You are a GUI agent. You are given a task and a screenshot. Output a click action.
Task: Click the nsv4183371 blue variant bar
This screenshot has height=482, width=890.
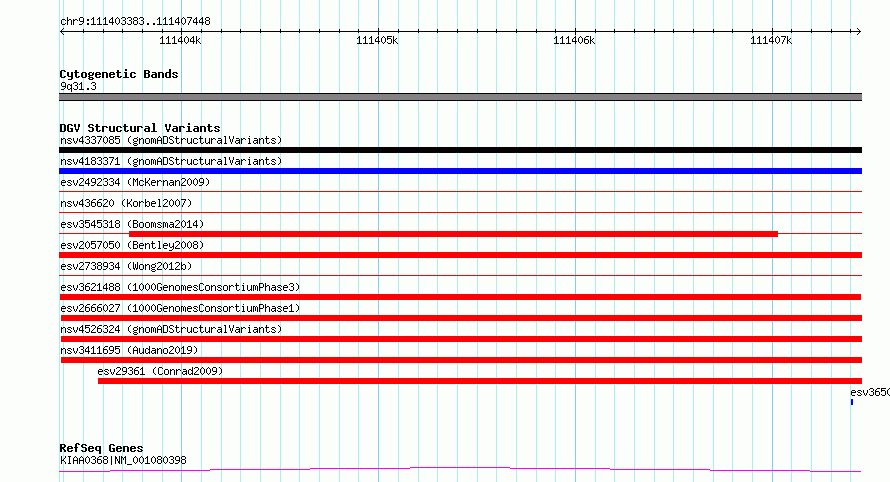click(460, 171)
